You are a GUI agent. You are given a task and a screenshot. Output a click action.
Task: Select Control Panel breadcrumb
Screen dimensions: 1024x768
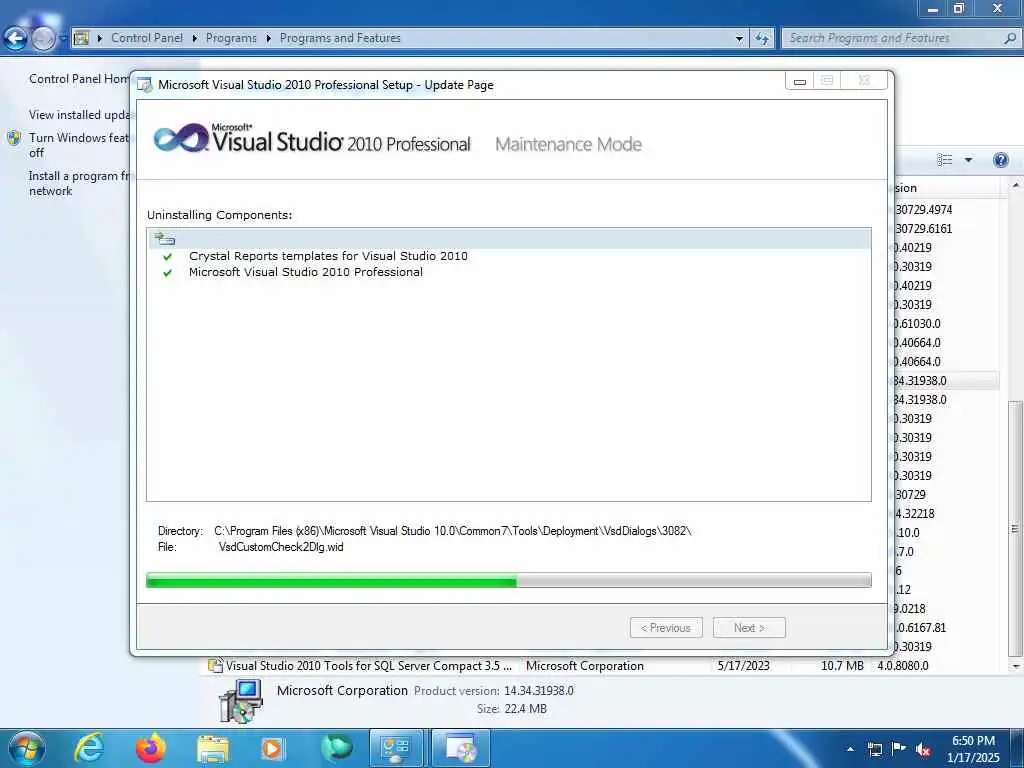[x=147, y=38]
